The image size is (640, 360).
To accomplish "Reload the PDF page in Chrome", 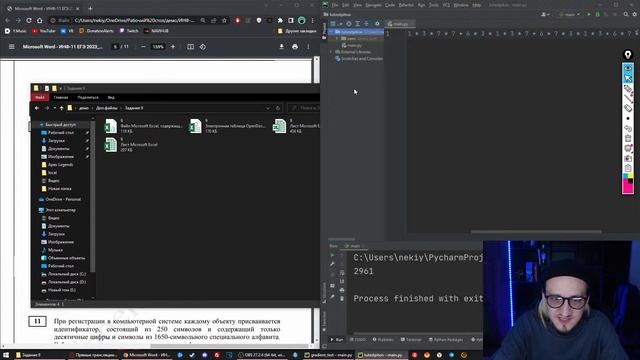I will point(29,20).
